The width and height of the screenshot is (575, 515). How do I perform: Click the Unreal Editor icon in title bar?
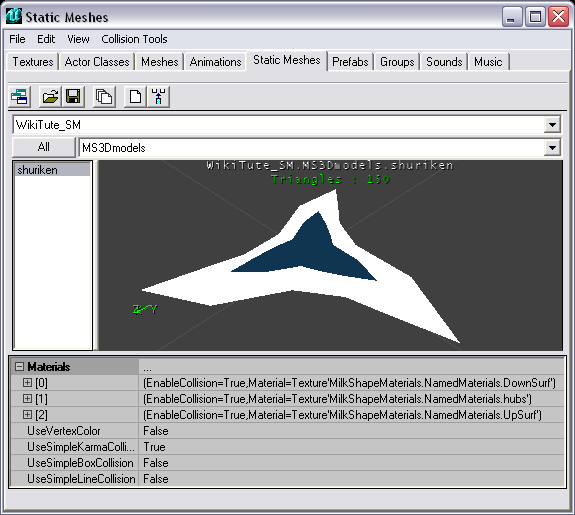pos(14,16)
